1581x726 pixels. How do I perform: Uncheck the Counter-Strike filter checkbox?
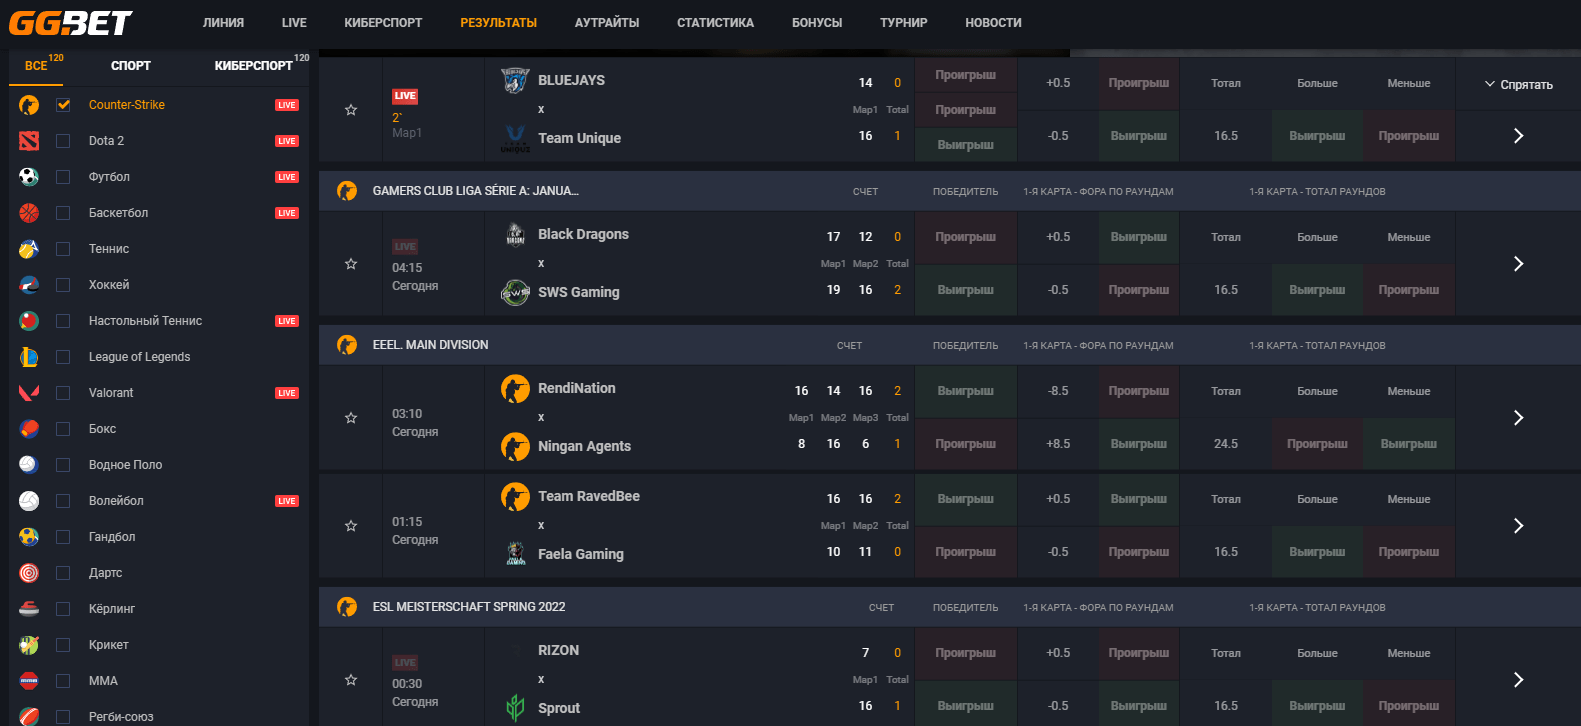pos(63,105)
